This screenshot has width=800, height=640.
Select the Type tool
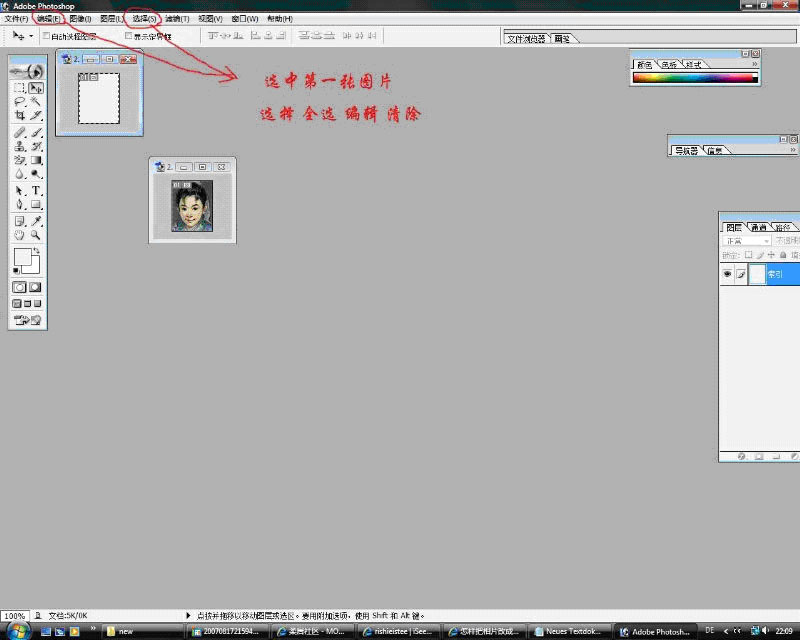(x=36, y=191)
